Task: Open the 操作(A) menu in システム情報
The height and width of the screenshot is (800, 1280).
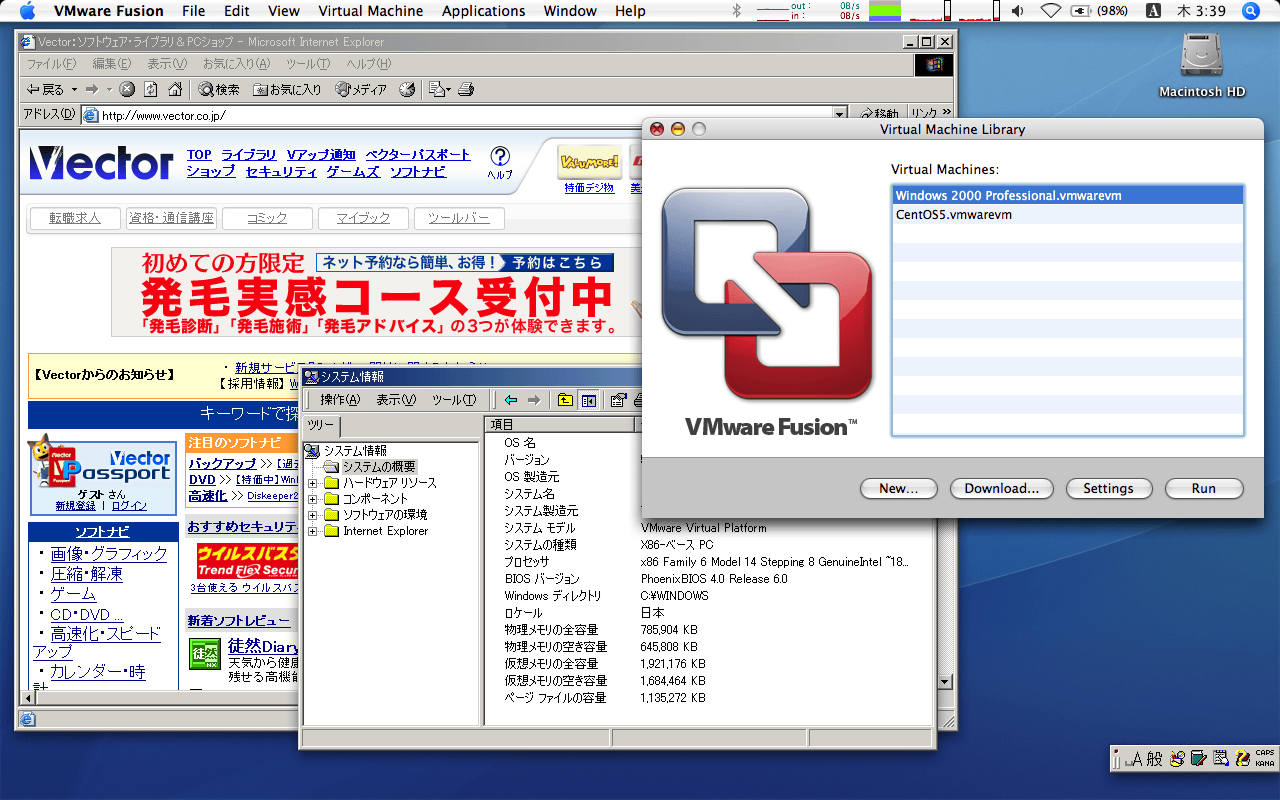Action: click(340, 400)
